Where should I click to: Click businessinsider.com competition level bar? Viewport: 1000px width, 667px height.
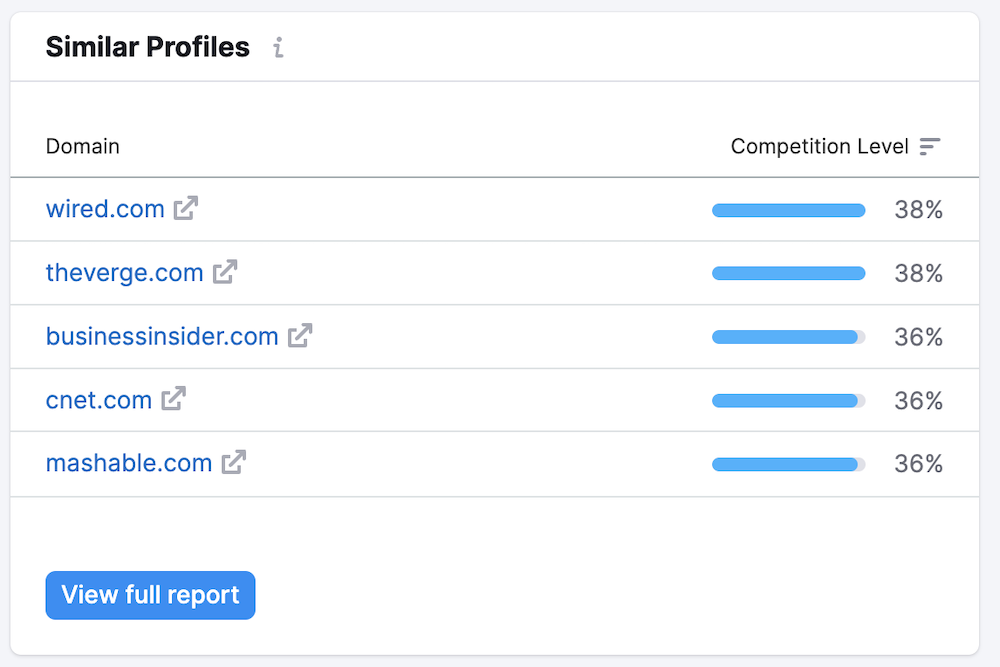[x=788, y=337]
